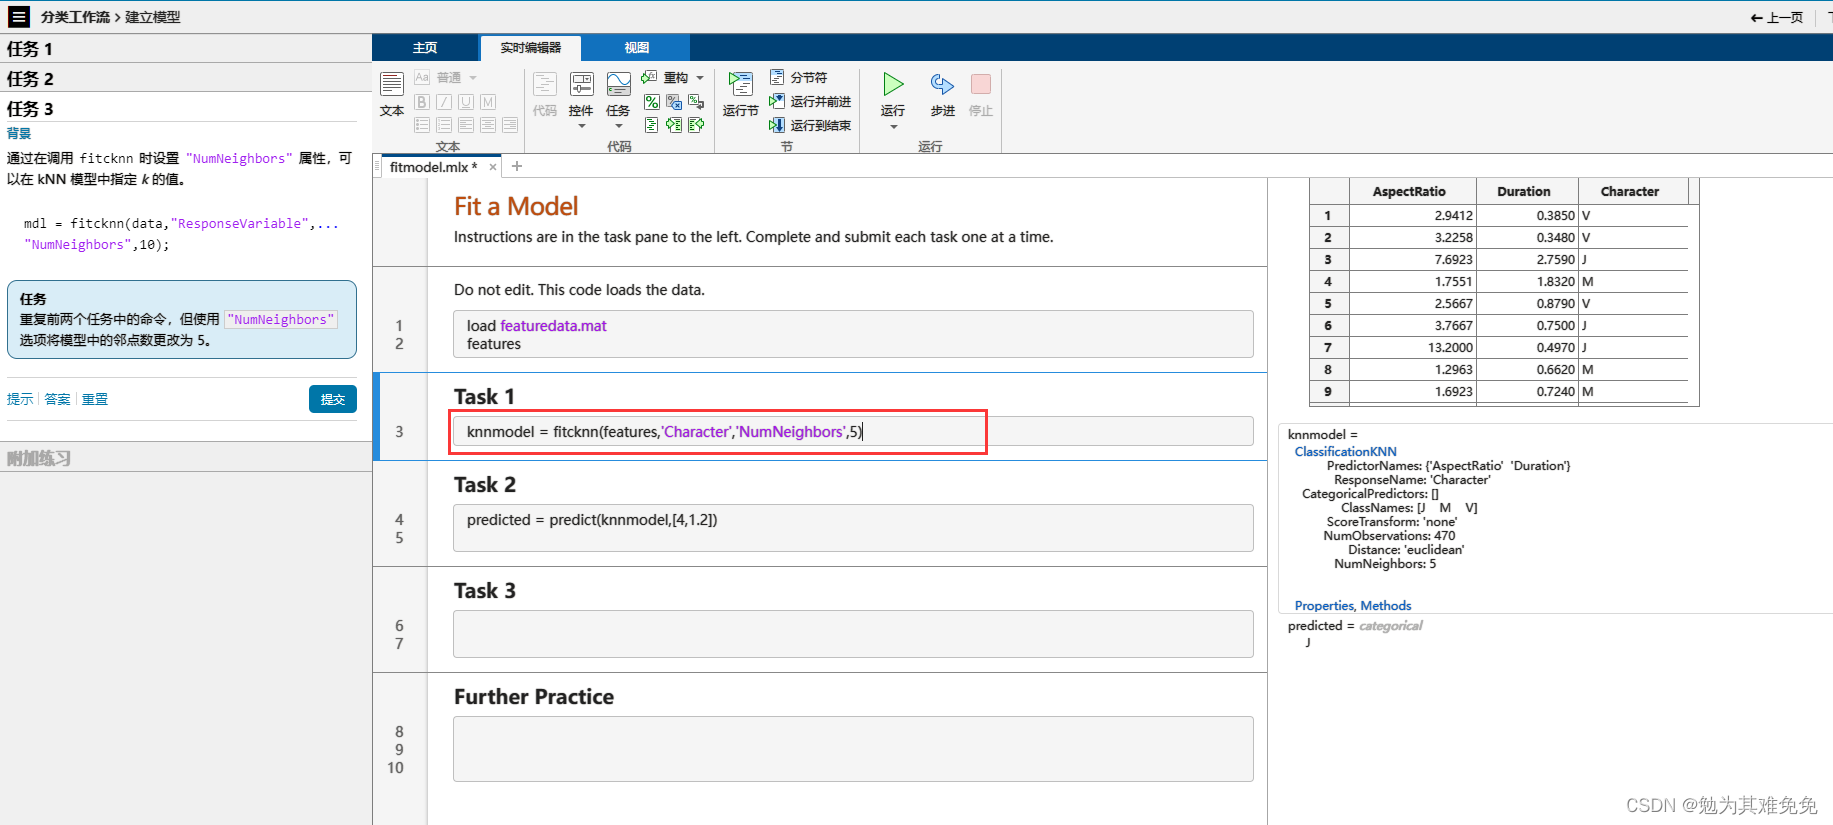Increase code indent
This screenshot has width=1833, height=825.
674,125
